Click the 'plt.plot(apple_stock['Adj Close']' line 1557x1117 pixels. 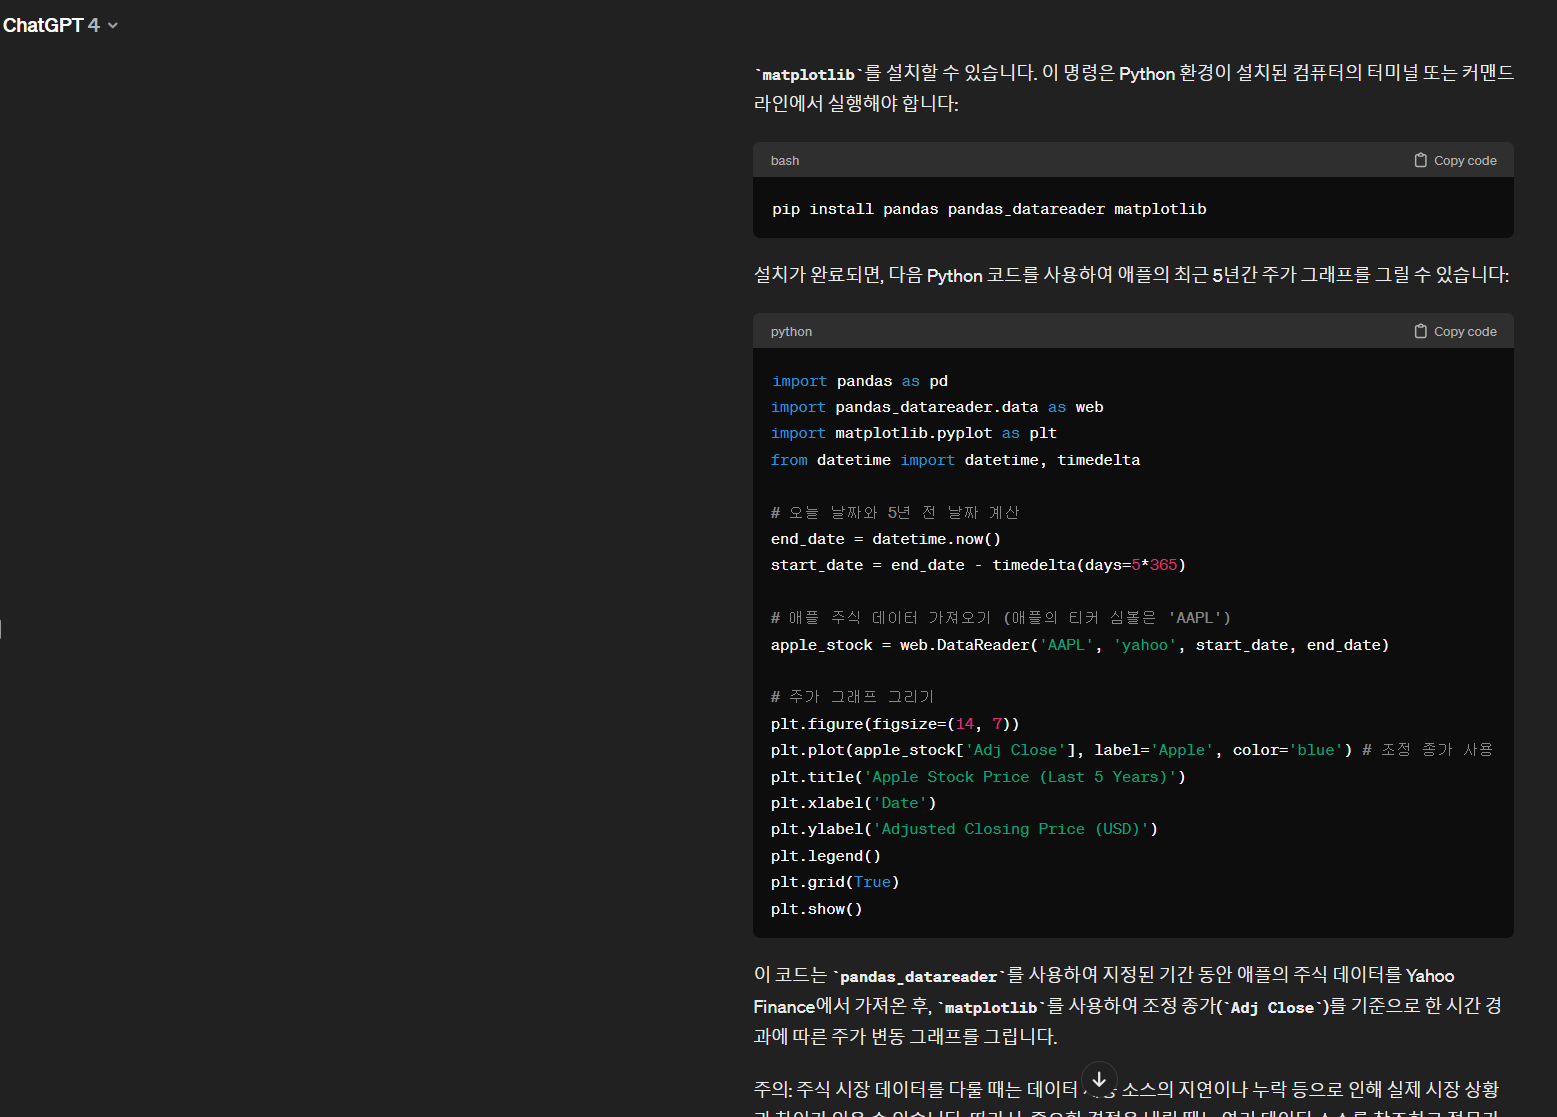1132,750
